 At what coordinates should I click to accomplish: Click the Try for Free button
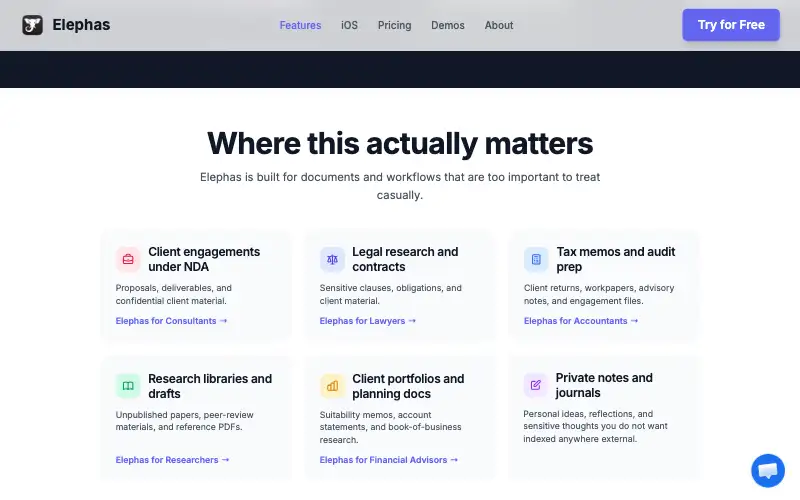point(731,24)
